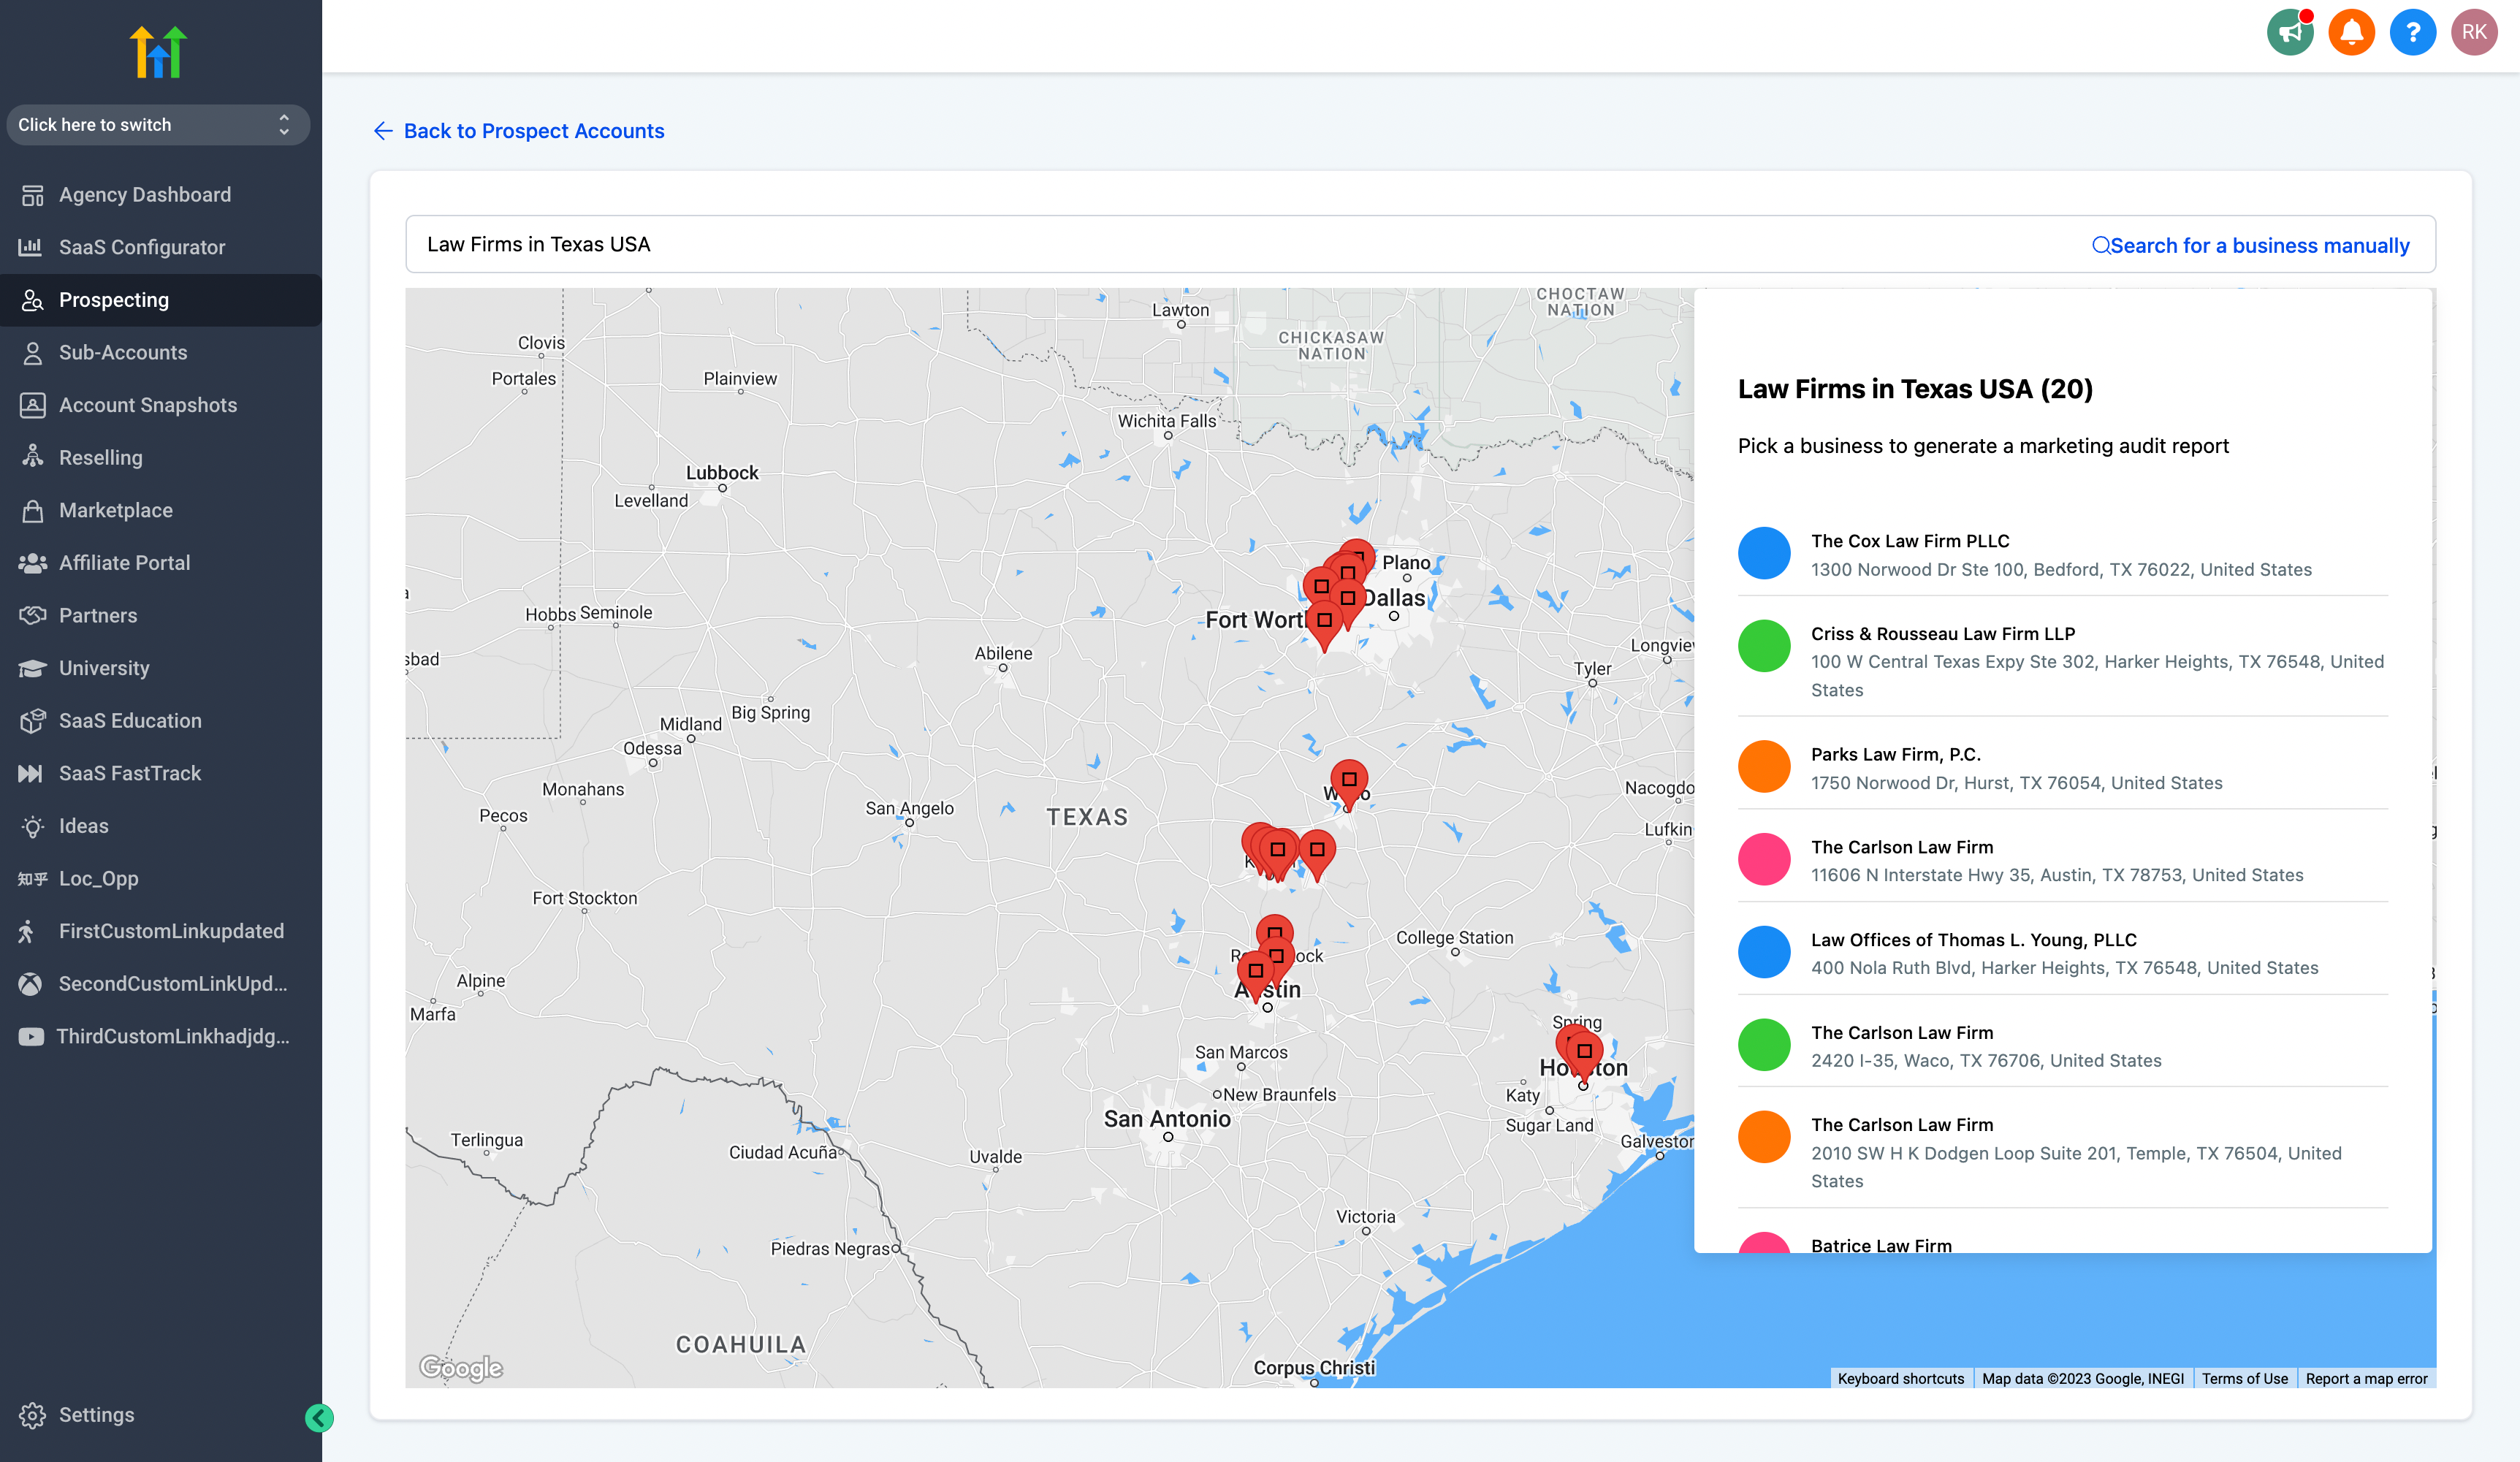The height and width of the screenshot is (1462, 2520).
Task: Click the SaaS Education box icon
Action: (x=32, y=720)
